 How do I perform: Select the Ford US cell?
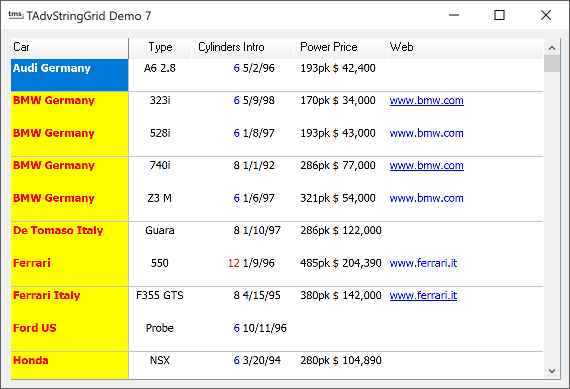coord(69,335)
